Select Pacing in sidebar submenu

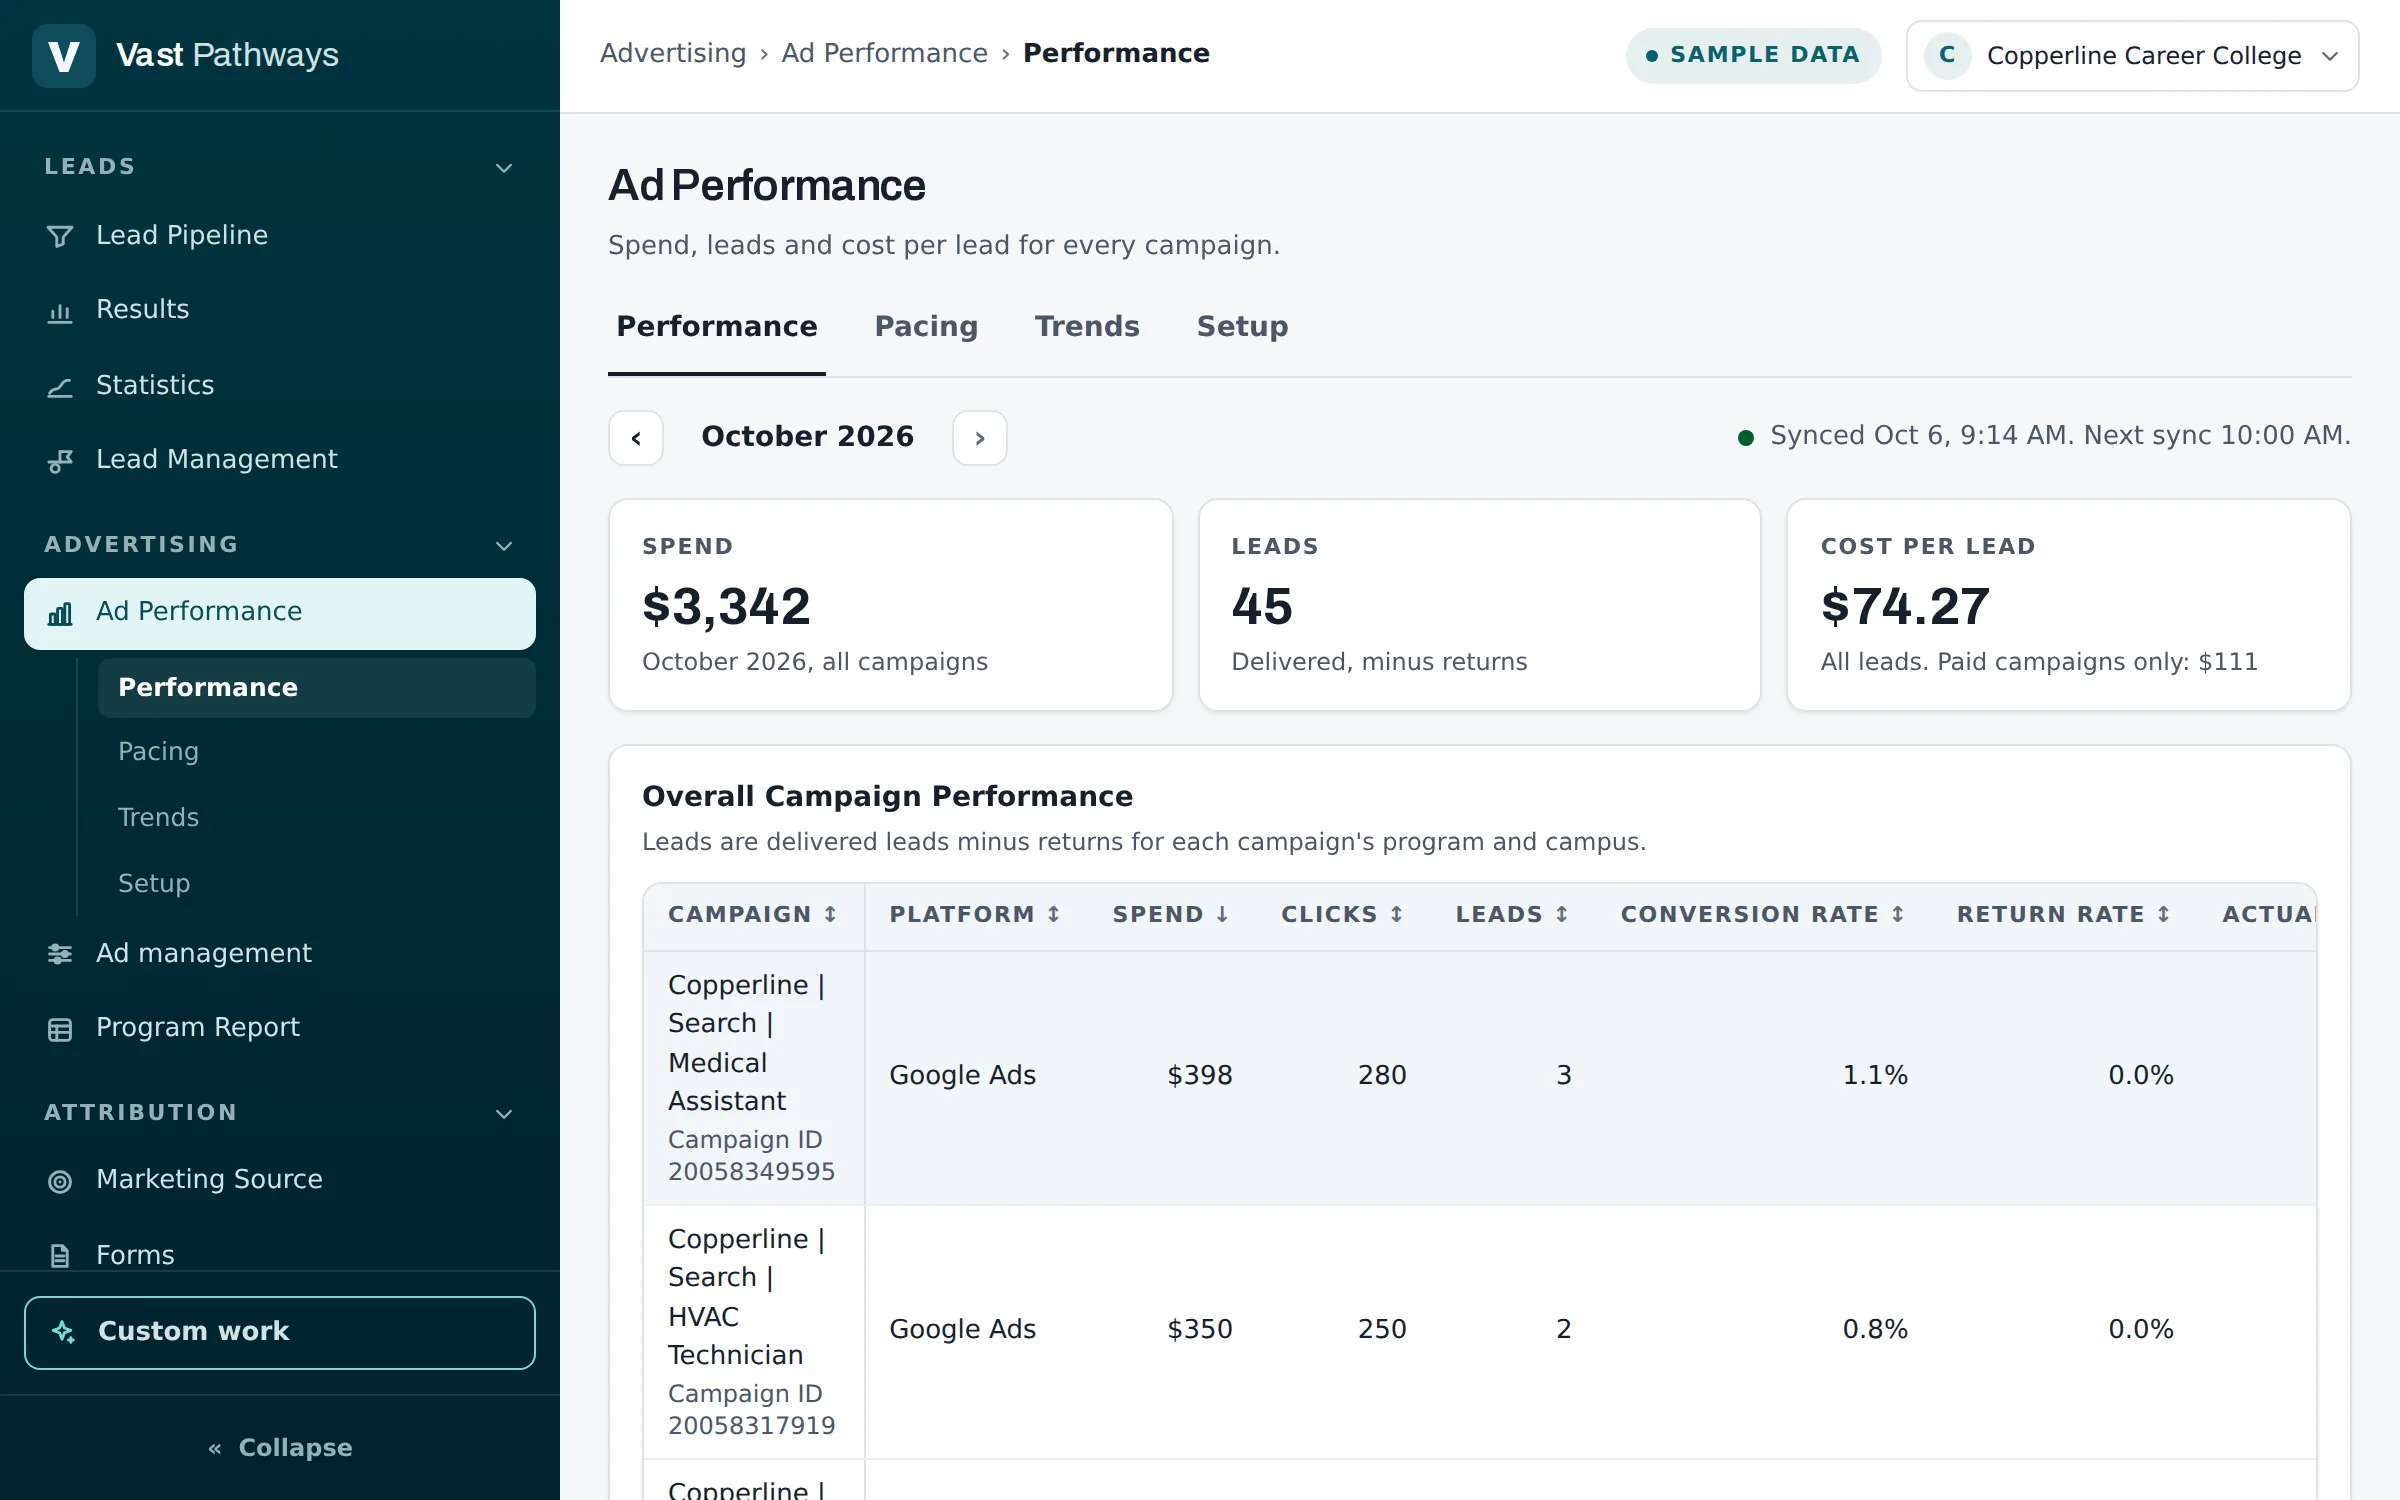(317, 752)
